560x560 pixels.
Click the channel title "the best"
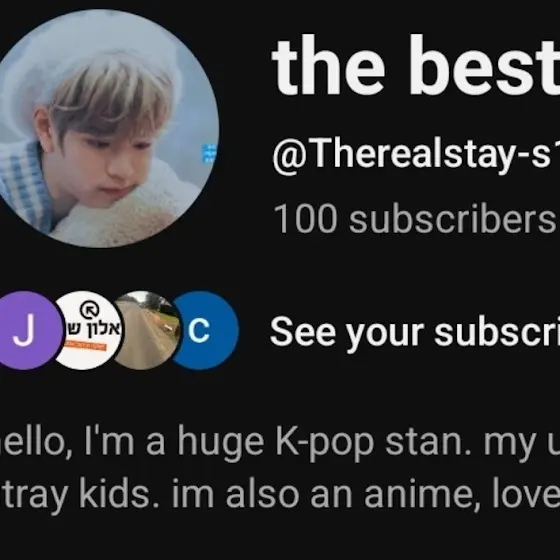(415, 65)
